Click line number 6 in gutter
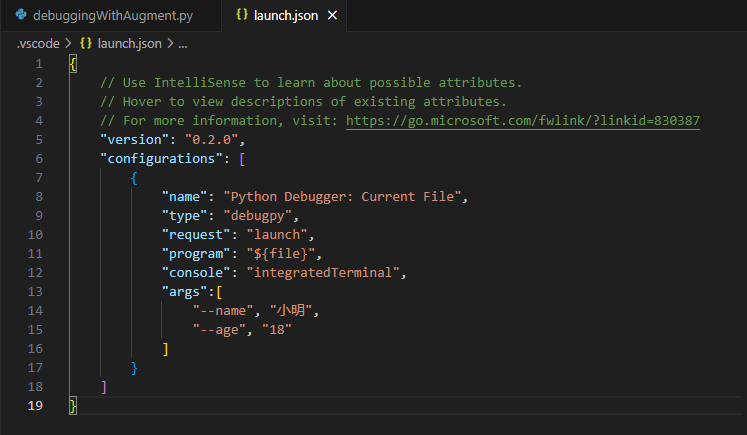Image resolution: width=747 pixels, height=435 pixels. (x=39, y=159)
